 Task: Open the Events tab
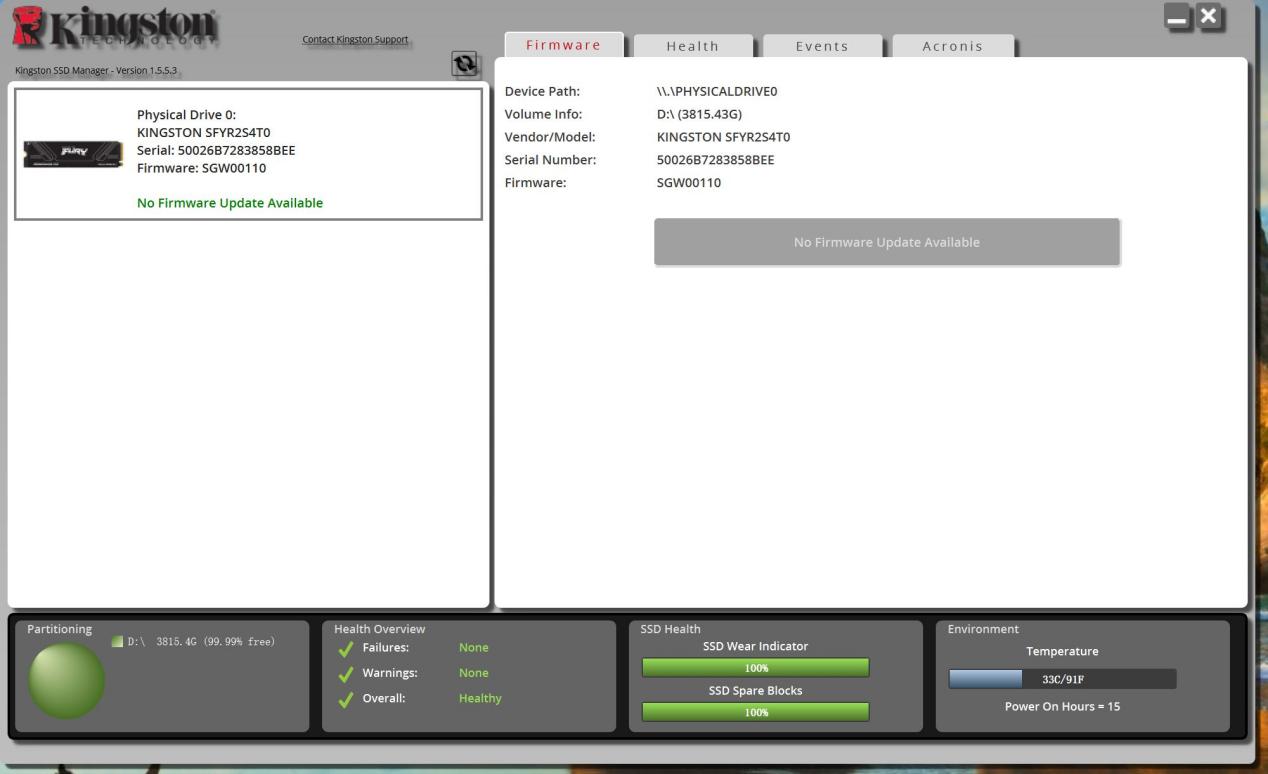(821, 46)
